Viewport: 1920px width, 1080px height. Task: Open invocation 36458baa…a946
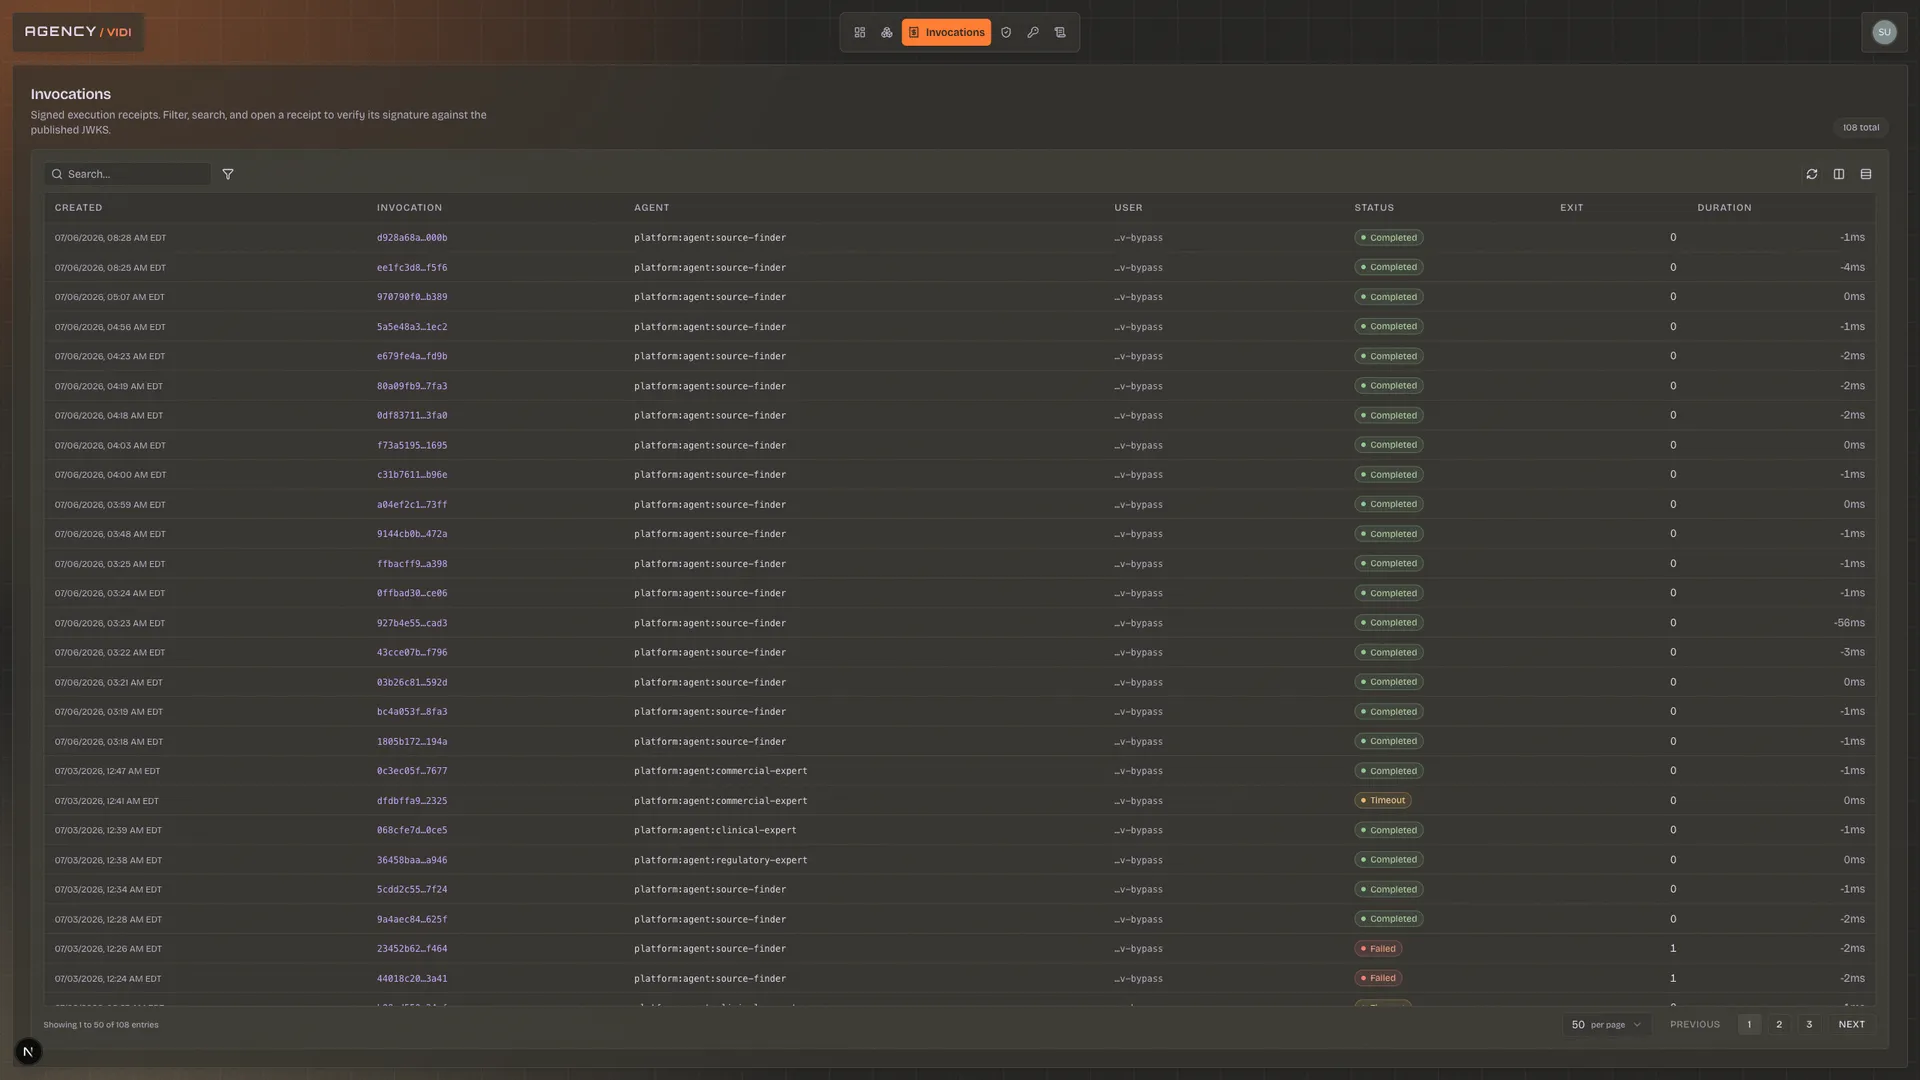coord(412,860)
